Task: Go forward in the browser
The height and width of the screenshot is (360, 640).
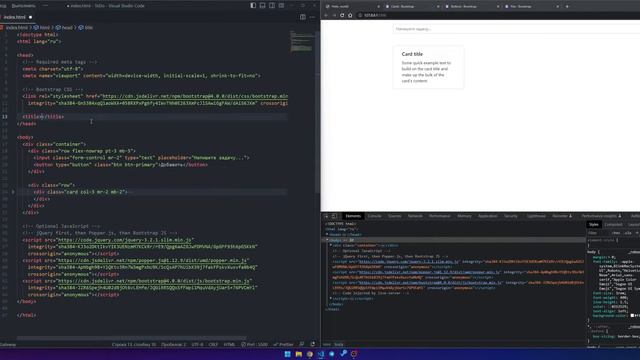Action: [x=334, y=15]
